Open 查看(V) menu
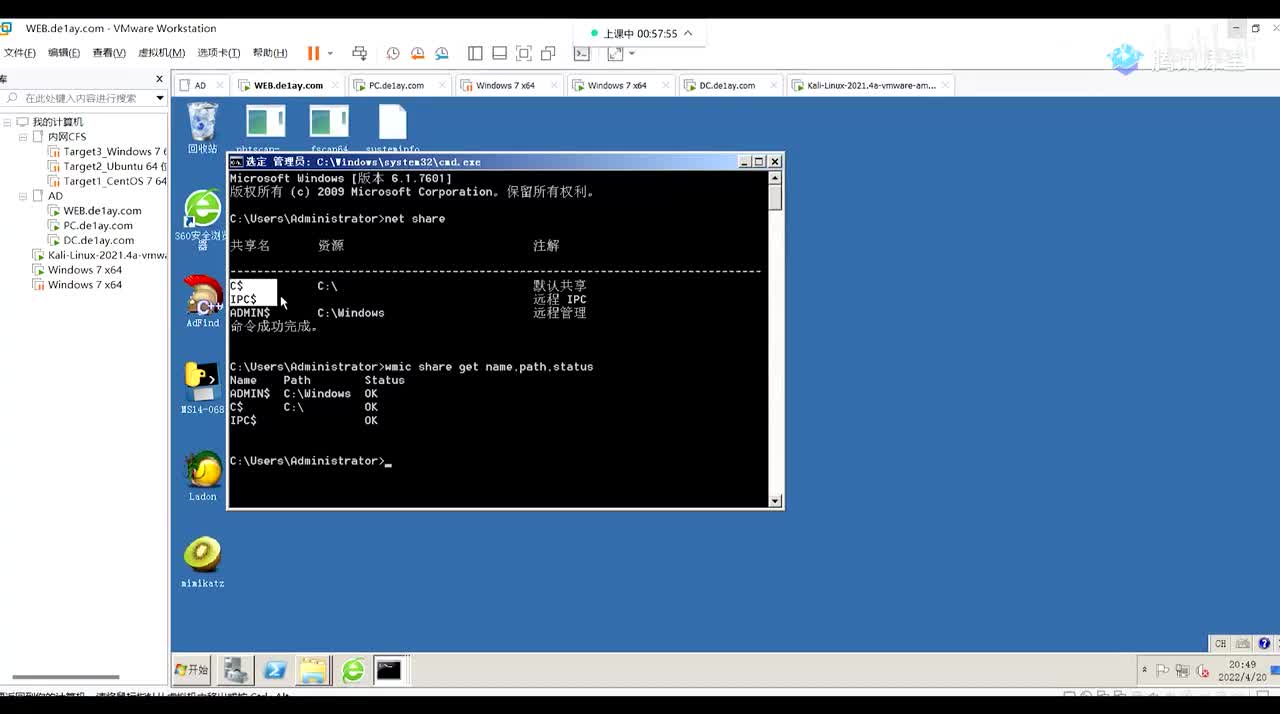The image size is (1280, 714). point(109,53)
